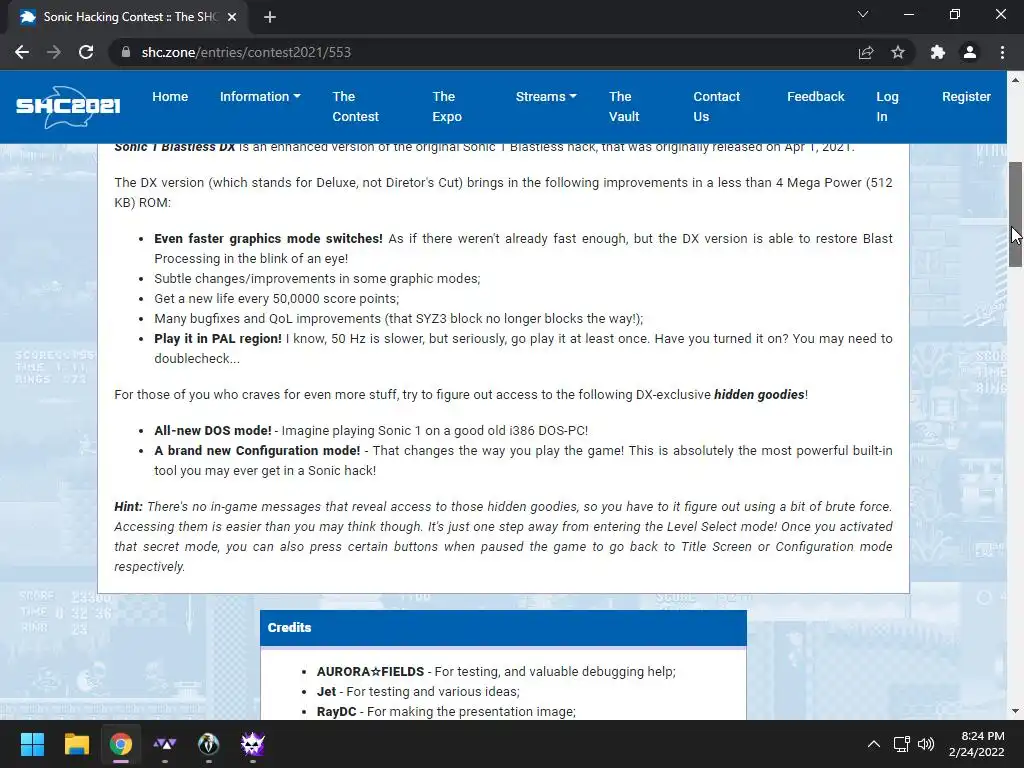Open the Home nav link

(170, 97)
